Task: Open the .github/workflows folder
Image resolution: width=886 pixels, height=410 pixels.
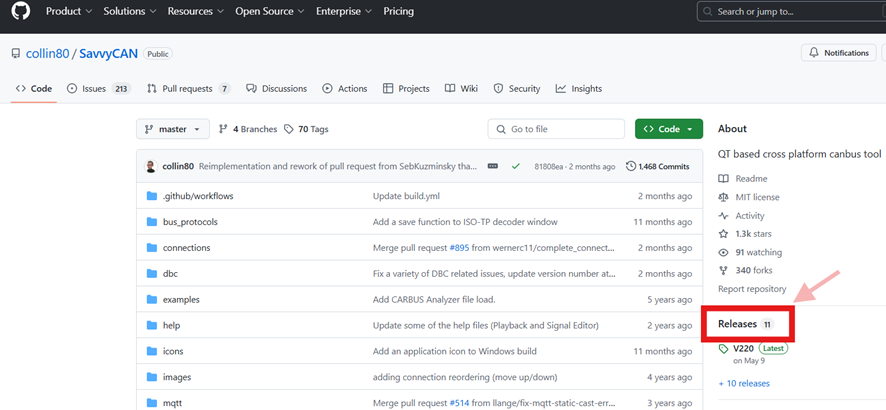Action: click(x=197, y=196)
